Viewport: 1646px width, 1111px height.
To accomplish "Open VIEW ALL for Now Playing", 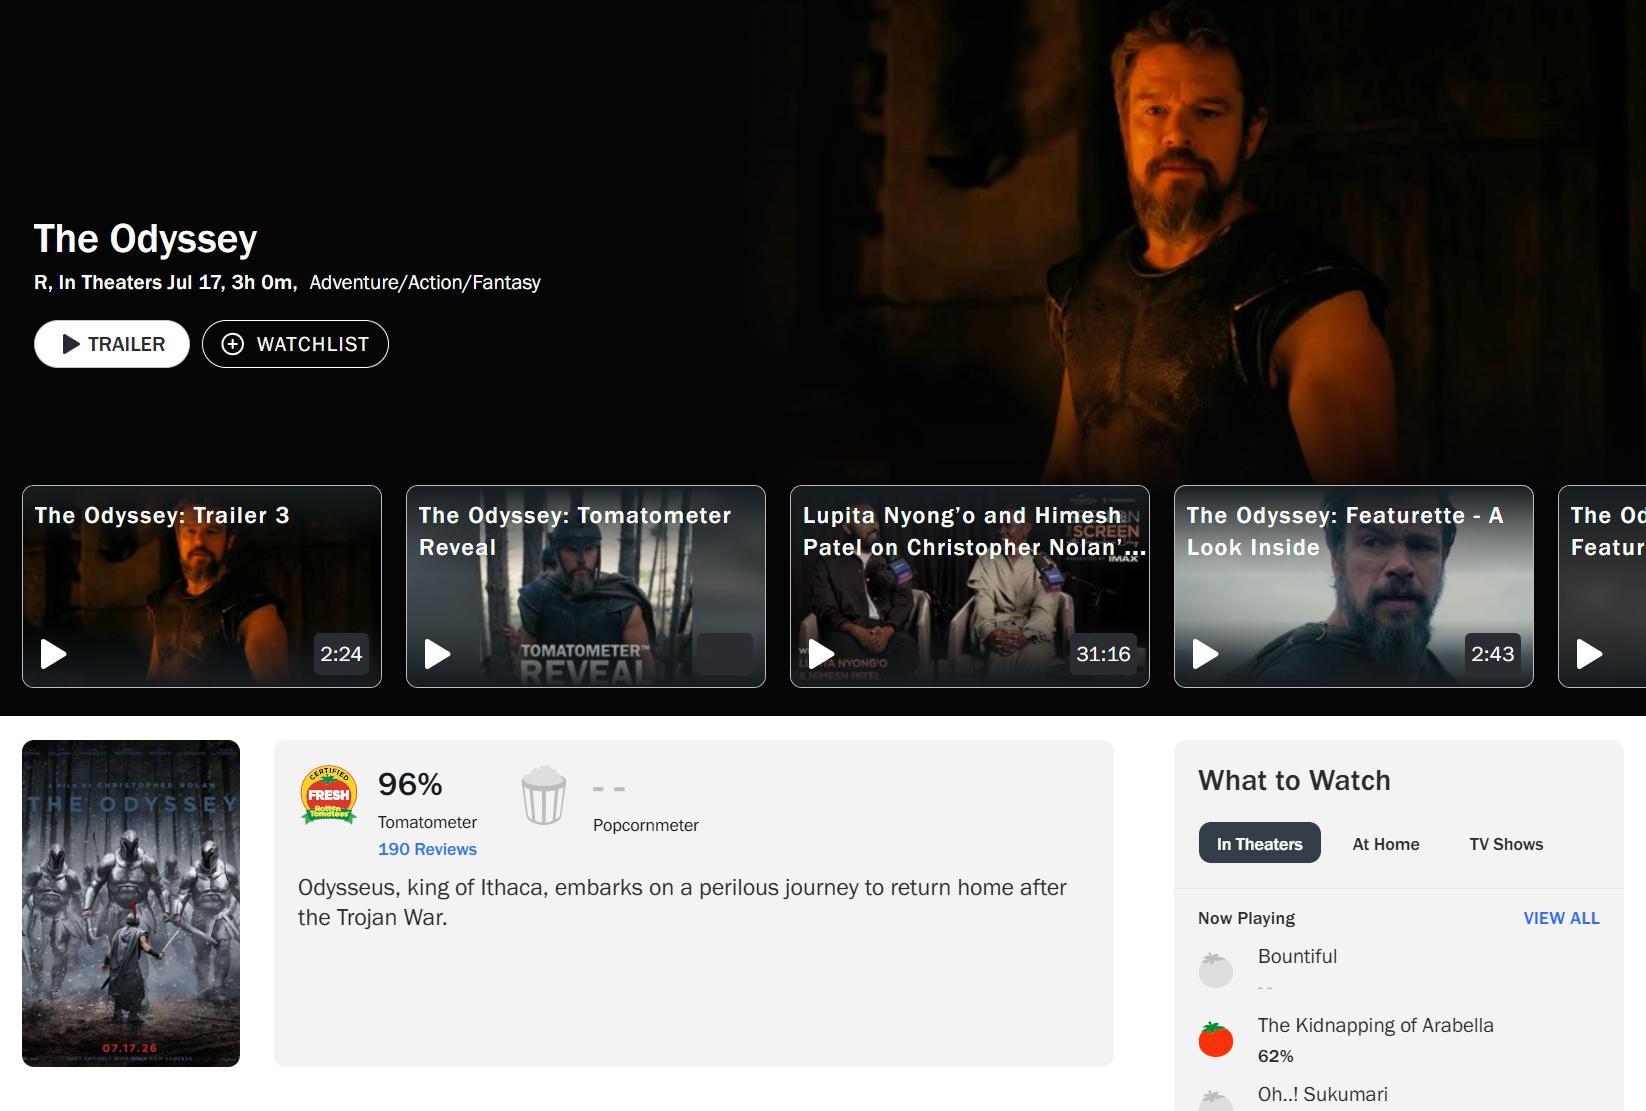I will (x=1561, y=918).
